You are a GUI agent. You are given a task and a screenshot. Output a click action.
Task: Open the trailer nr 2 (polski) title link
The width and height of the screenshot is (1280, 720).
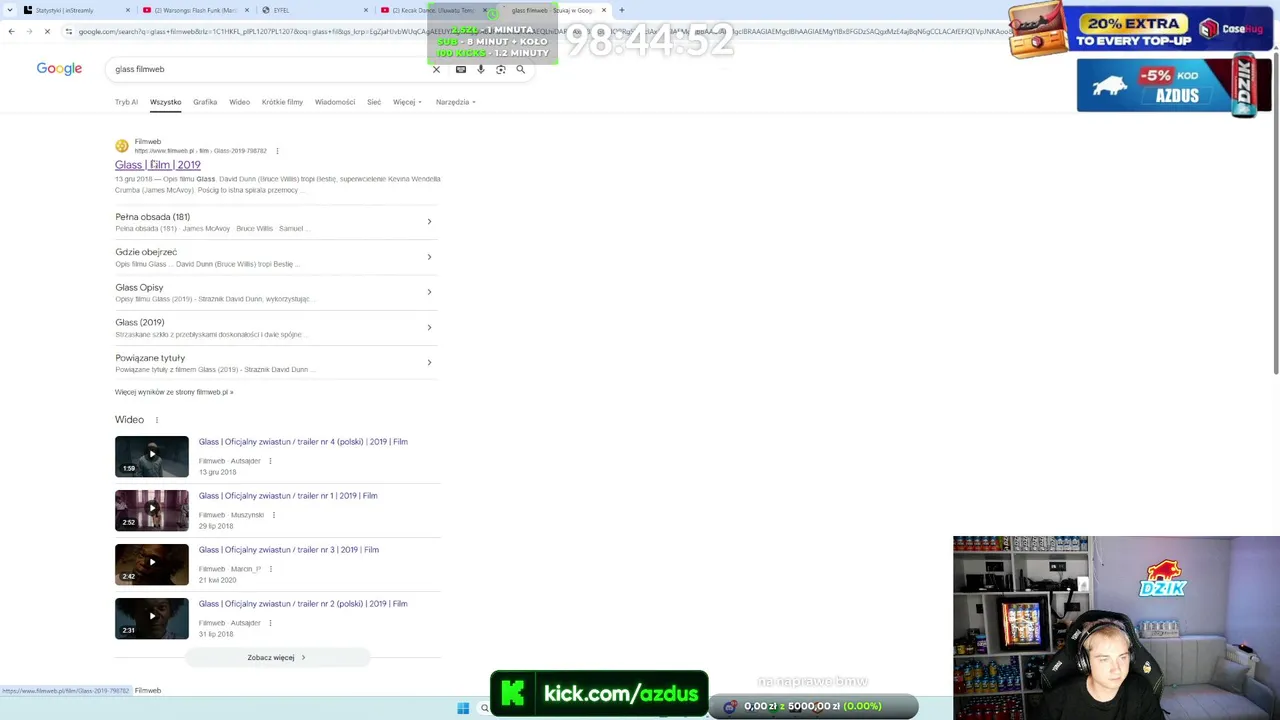(303, 604)
